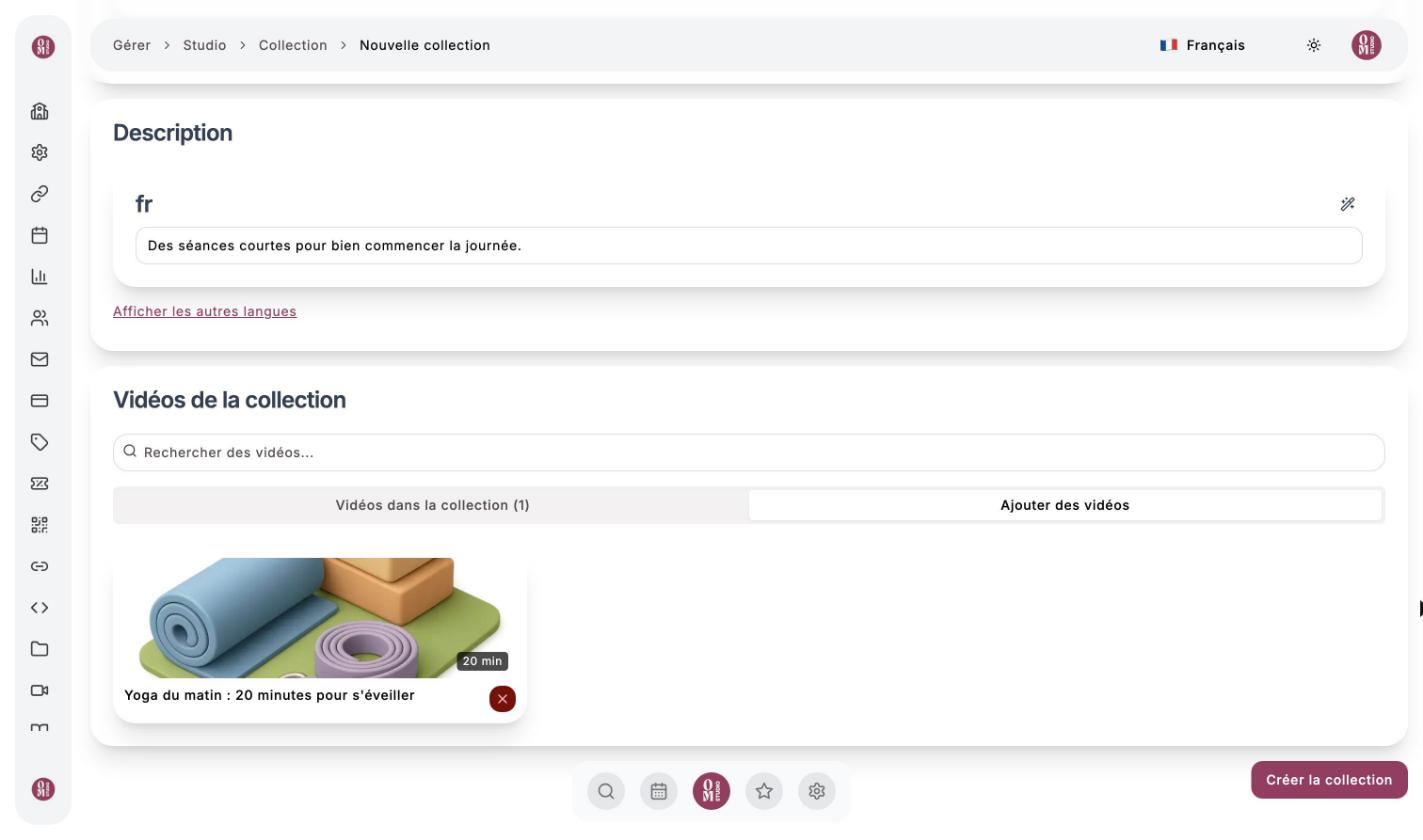The height and width of the screenshot is (840, 1423).
Task: Click Afficher les autres langues link
Action: (205, 311)
